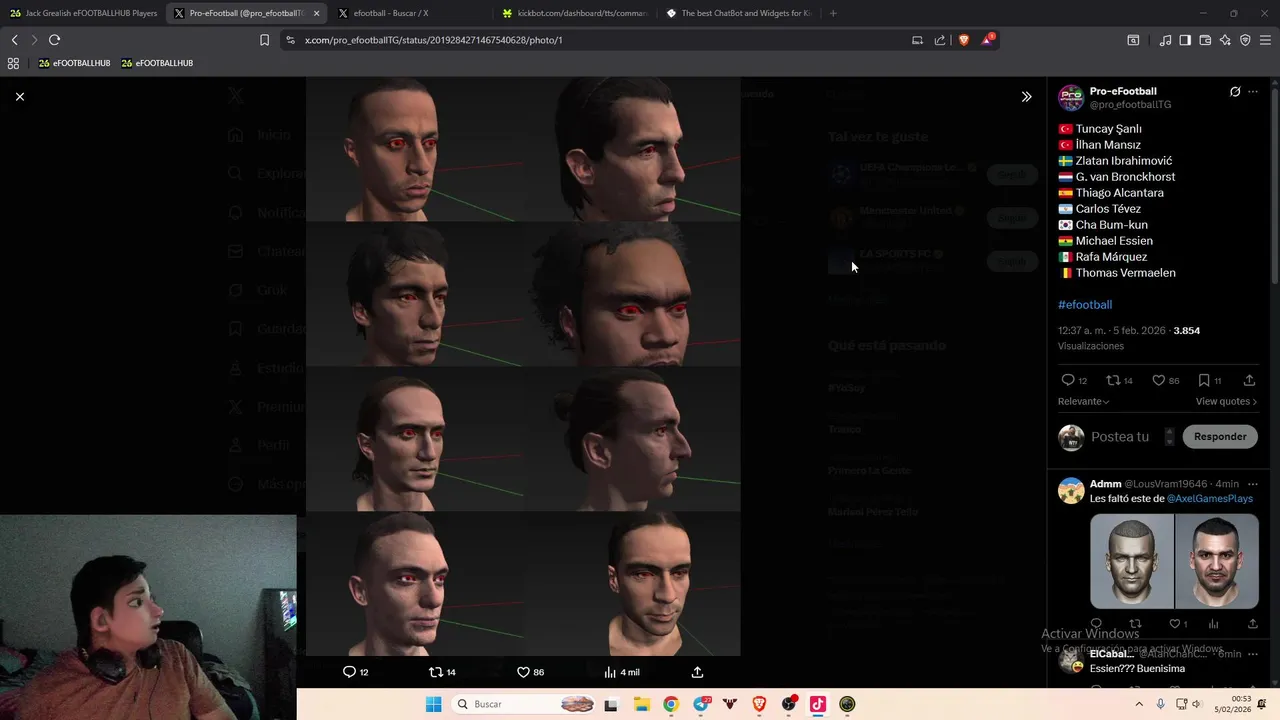
Task: Open Telegram from the taskbar
Action: (x=701, y=704)
